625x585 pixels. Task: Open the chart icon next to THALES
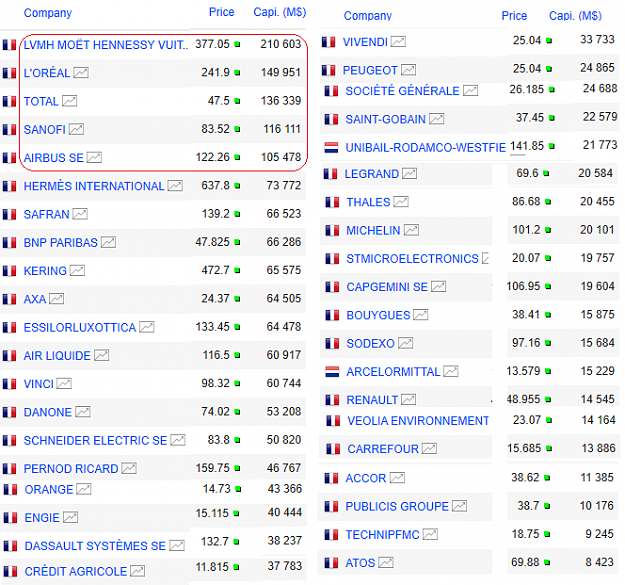click(x=401, y=202)
